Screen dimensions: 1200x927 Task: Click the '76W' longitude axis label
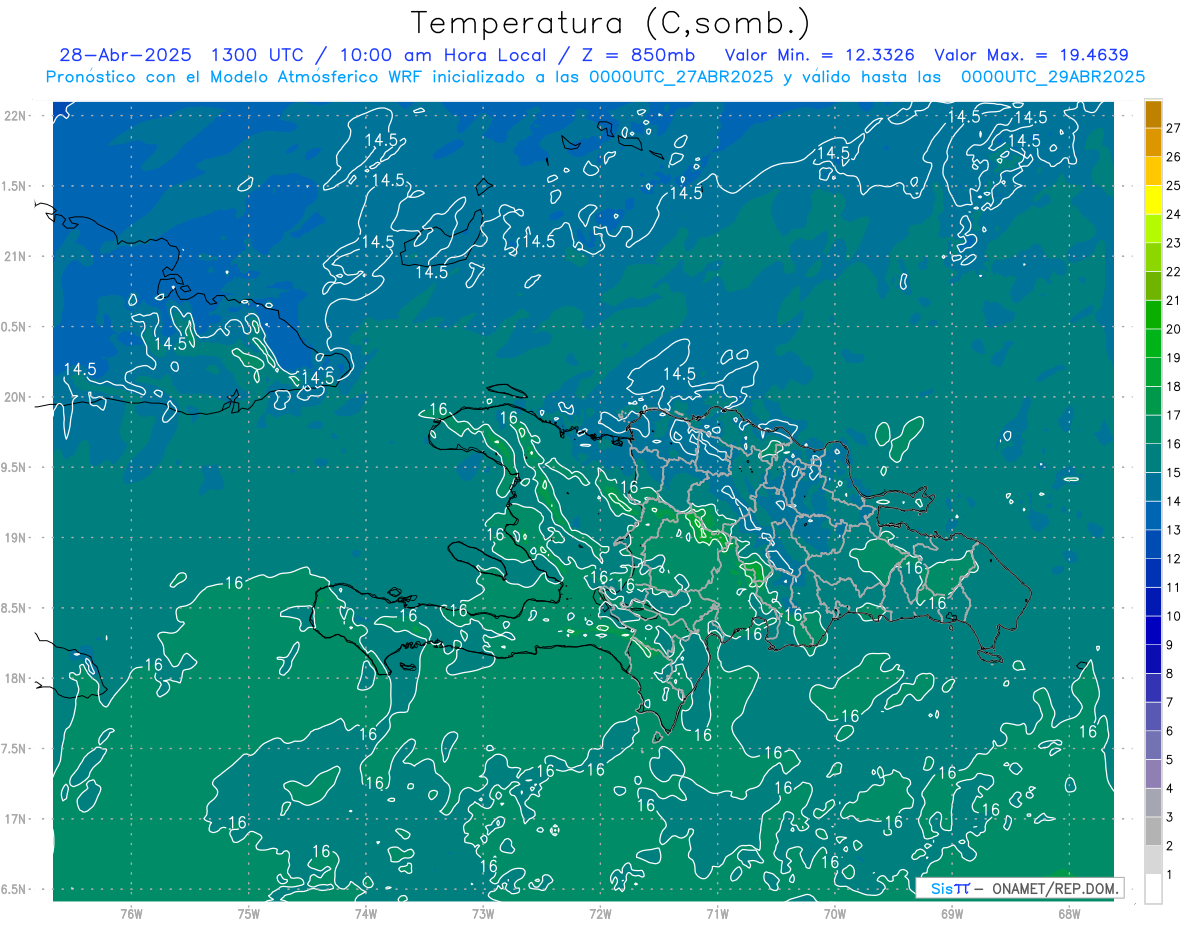131,913
